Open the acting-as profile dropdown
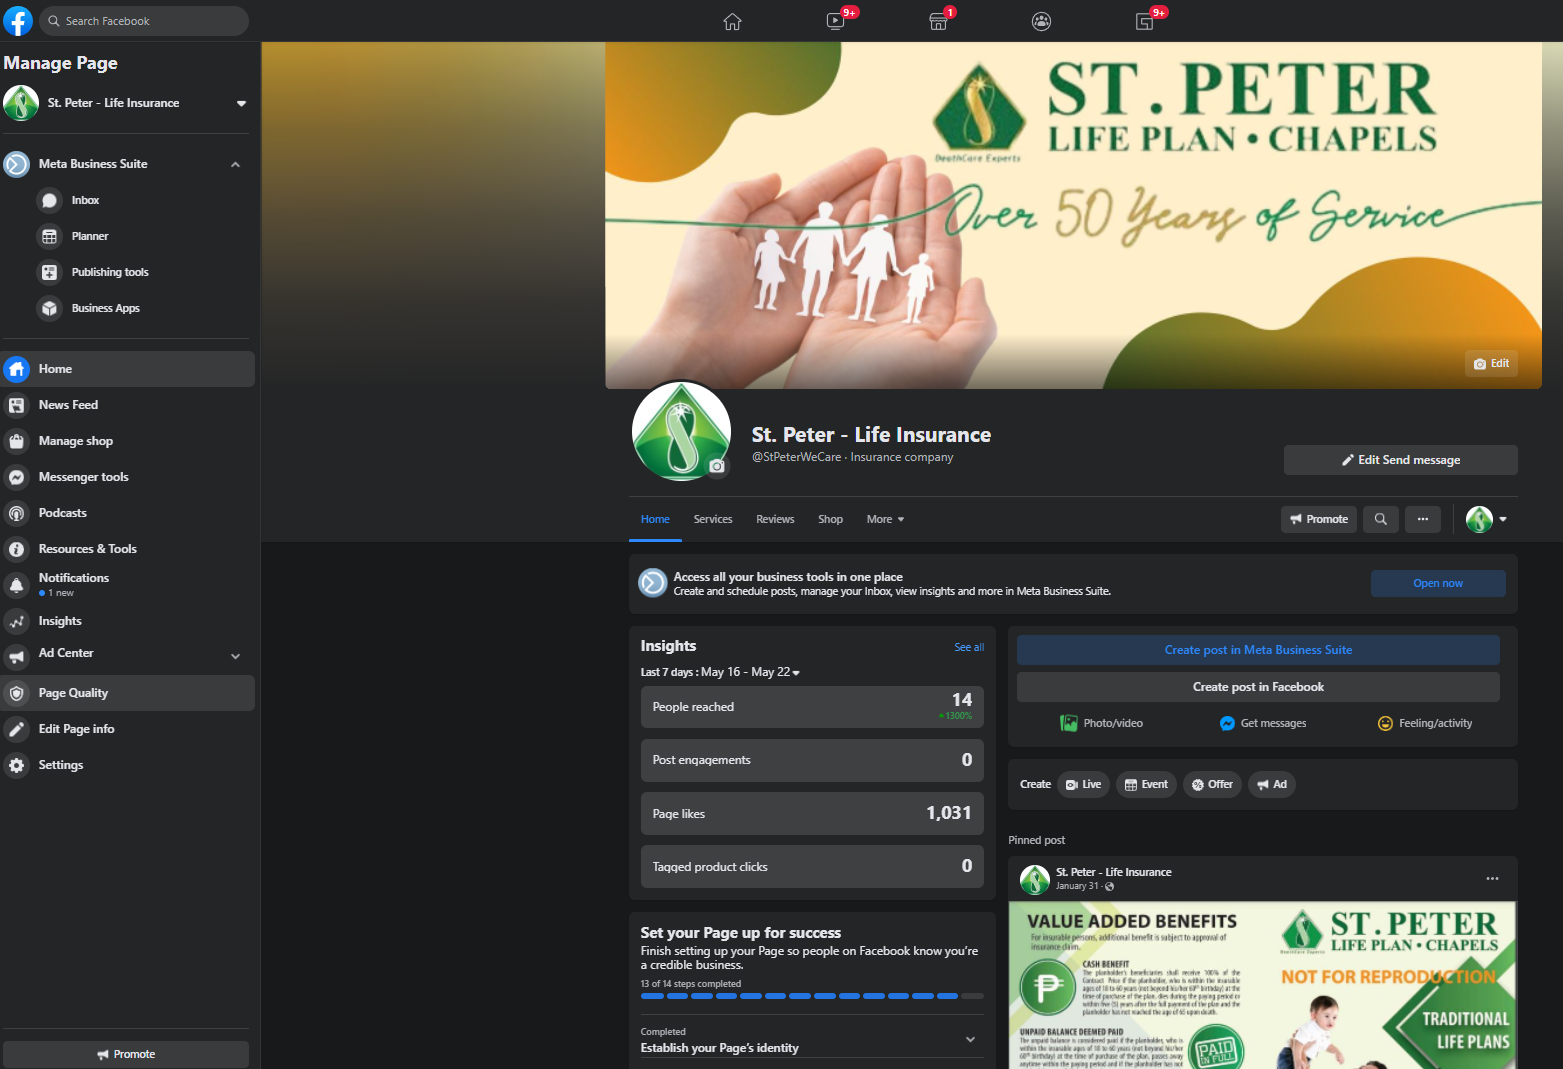Screen dimensions: 1563x1069 pyautogui.click(x=1487, y=519)
